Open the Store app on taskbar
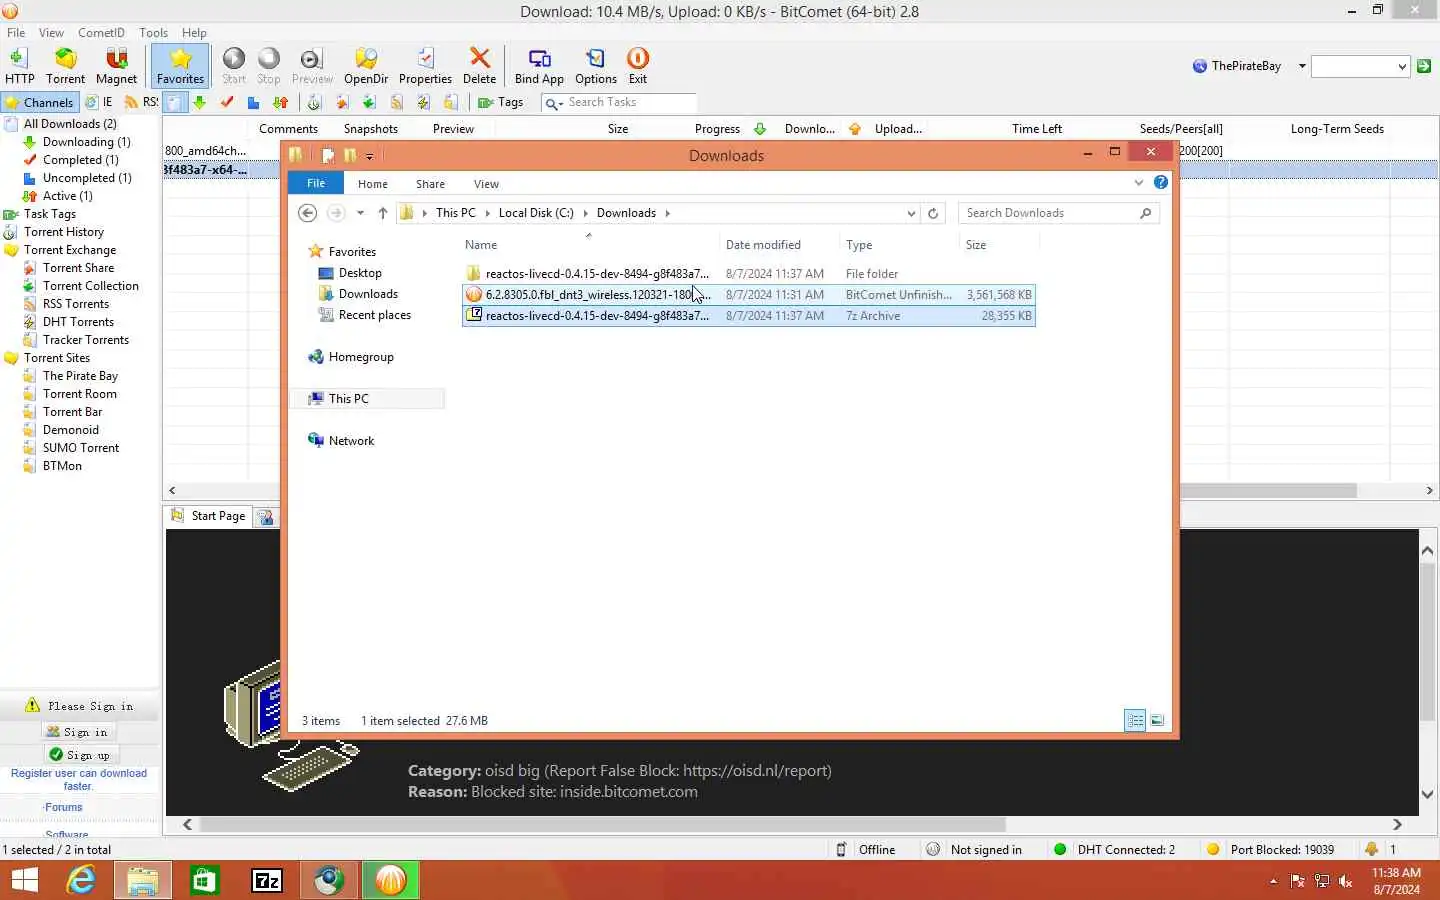1440x900 pixels. tap(205, 880)
